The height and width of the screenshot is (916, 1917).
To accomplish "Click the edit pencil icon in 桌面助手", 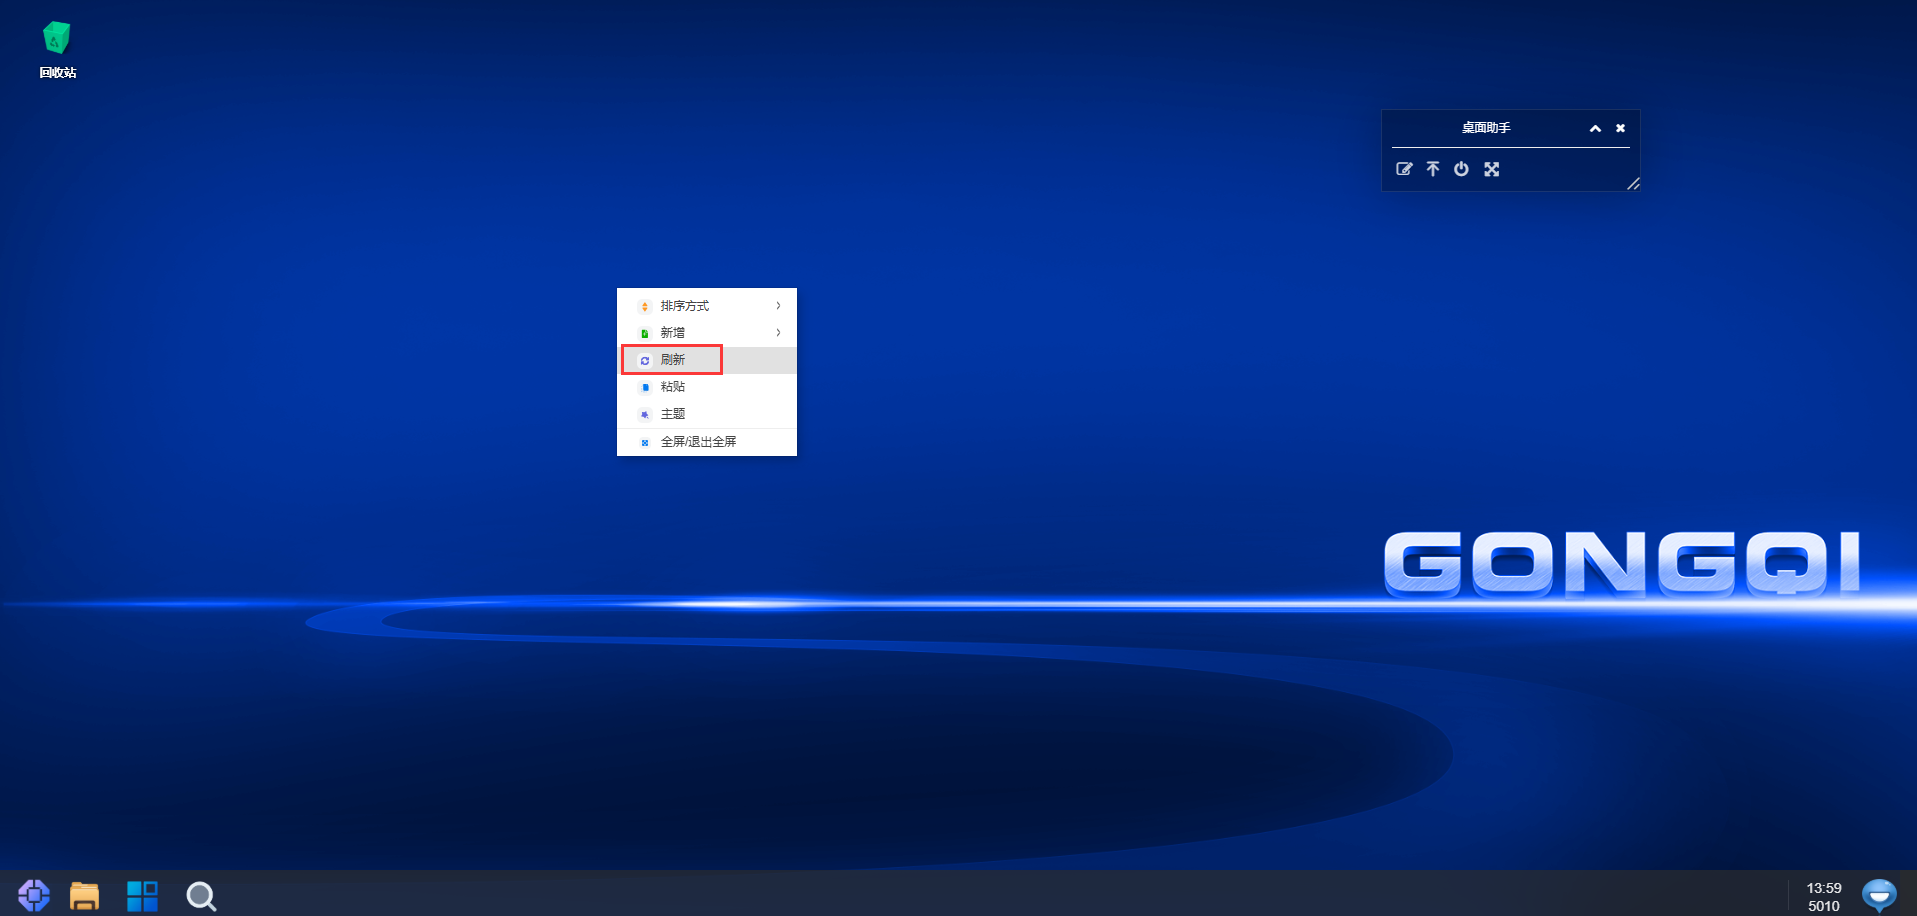I will 1404,169.
